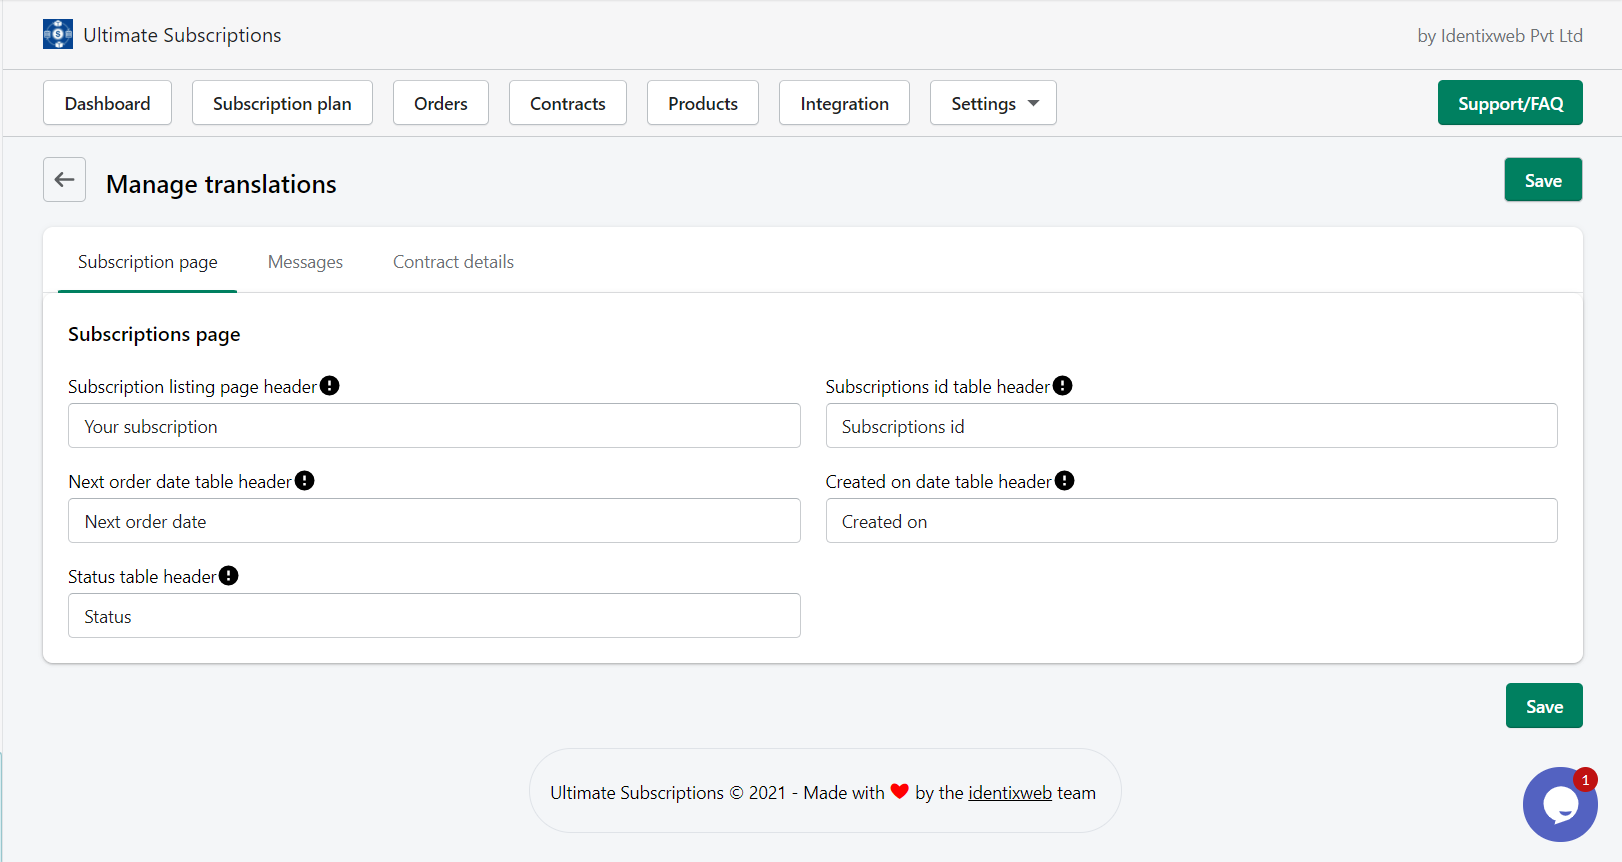
Task: Open the Dashboard page
Action: click(x=107, y=103)
